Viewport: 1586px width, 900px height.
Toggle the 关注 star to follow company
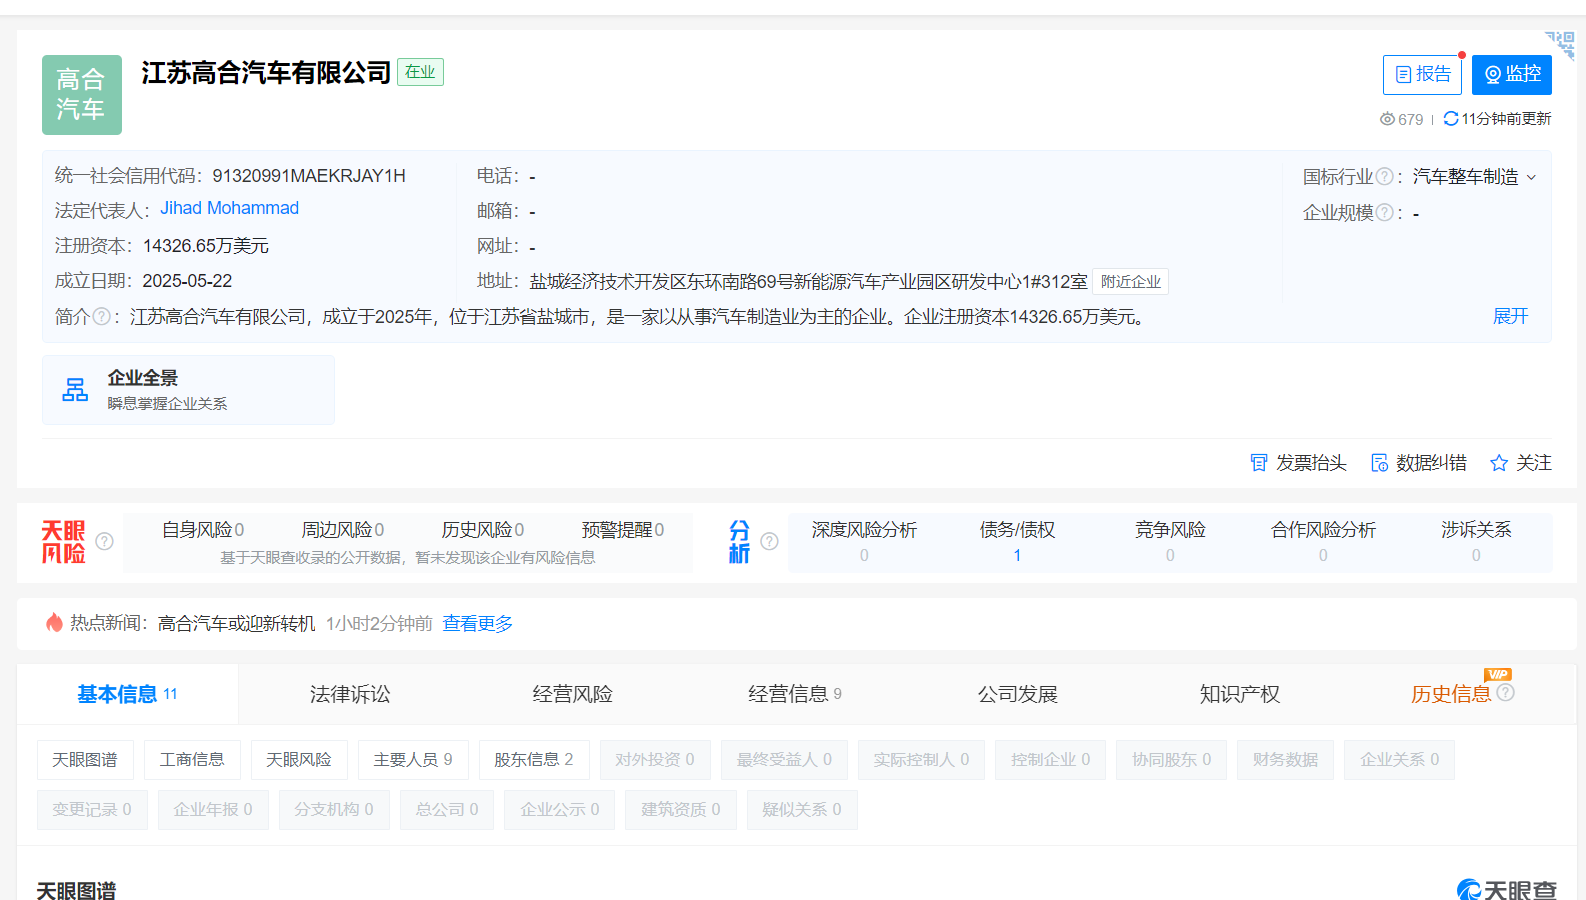[x=1499, y=463]
